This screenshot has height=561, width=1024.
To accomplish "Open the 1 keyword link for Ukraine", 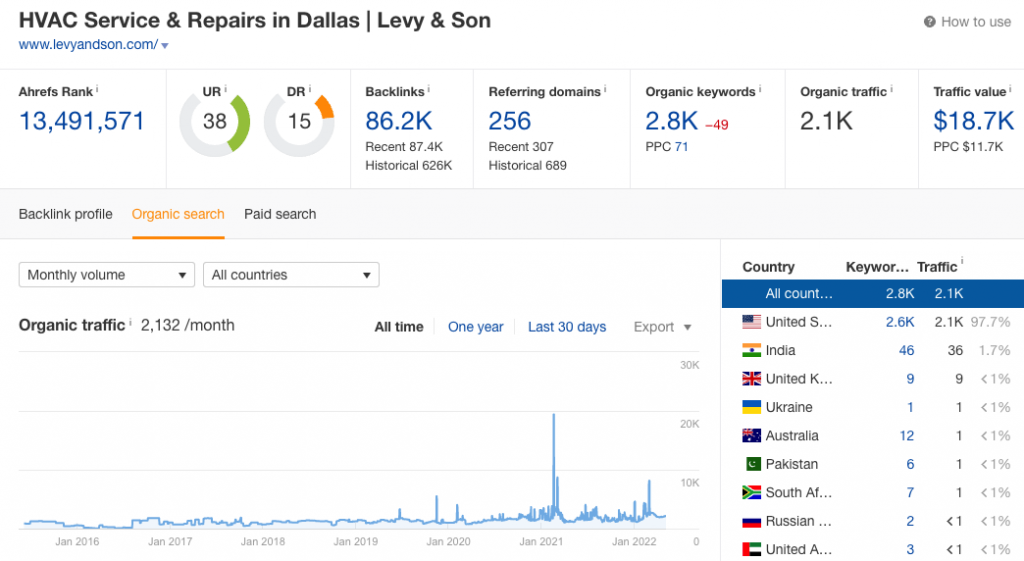I will tap(910, 408).
